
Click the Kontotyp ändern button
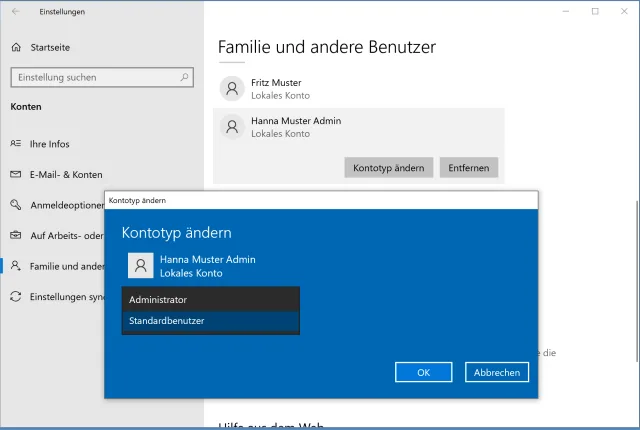click(x=388, y=168)
